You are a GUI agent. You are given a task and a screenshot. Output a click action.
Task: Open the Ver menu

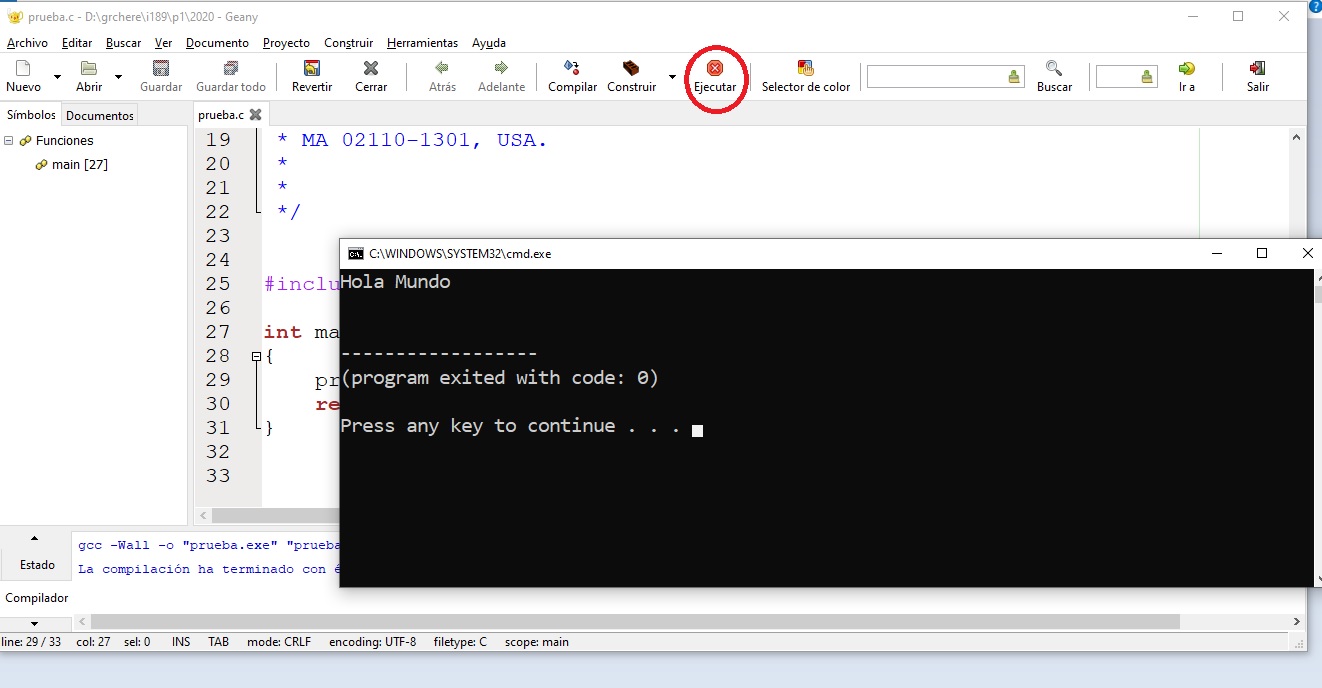pyautogui.click(x=164, y=43)
